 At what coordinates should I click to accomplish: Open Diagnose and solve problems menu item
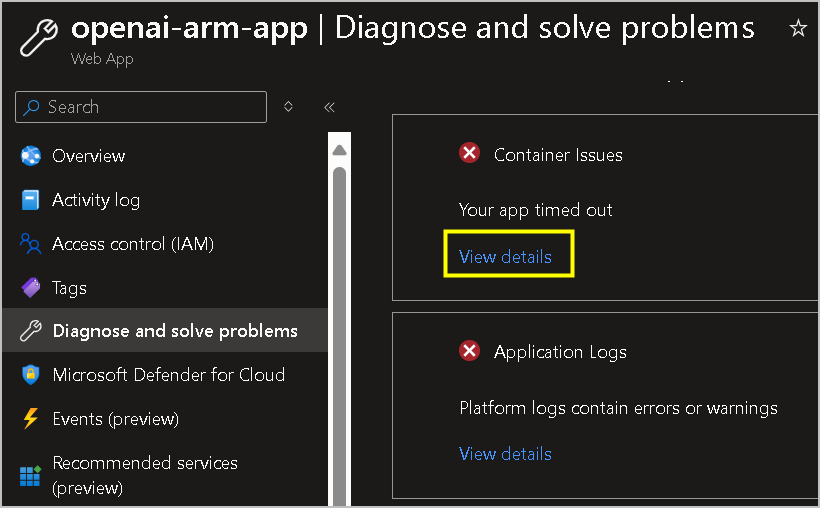click(175, 331)
